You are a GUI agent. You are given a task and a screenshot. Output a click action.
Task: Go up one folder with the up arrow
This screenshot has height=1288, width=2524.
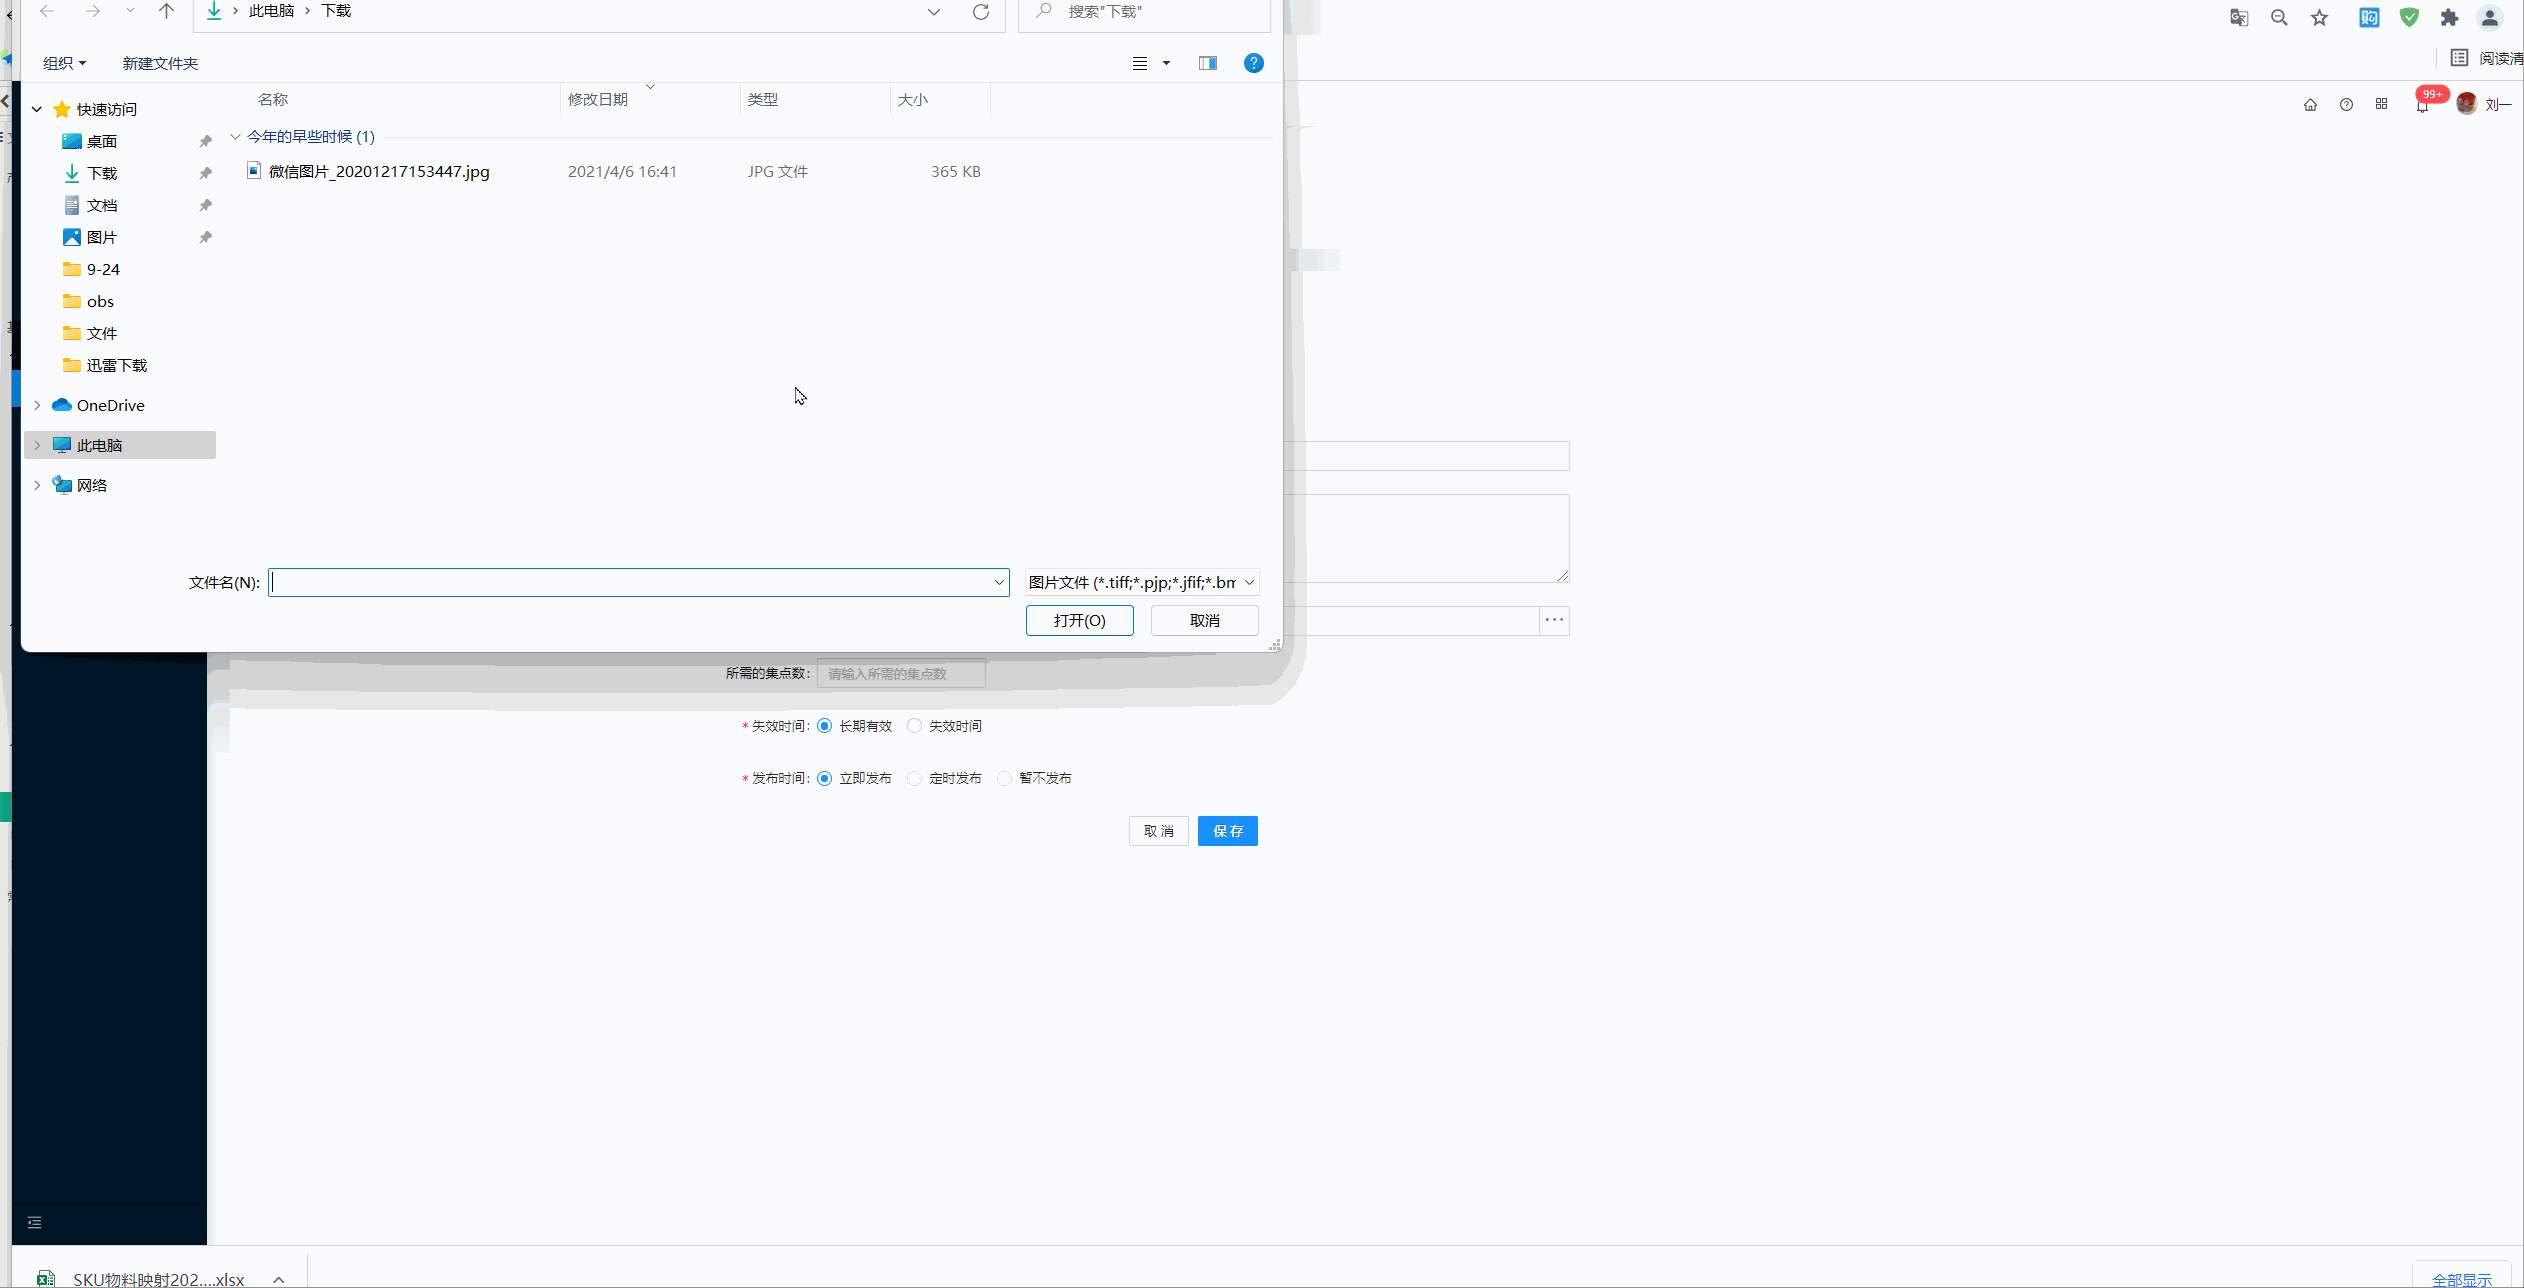(x=166, y=11)
